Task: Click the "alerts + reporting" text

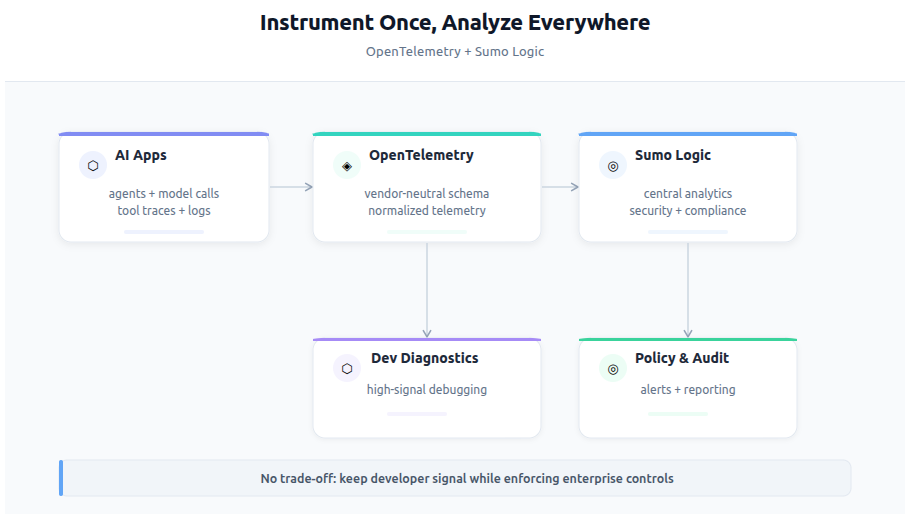Action: [688, 390]
